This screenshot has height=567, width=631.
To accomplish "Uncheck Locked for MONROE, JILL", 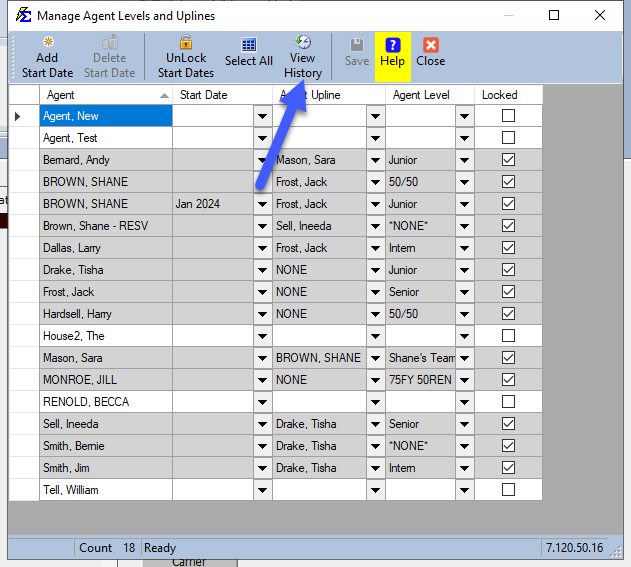I will 508,379.
